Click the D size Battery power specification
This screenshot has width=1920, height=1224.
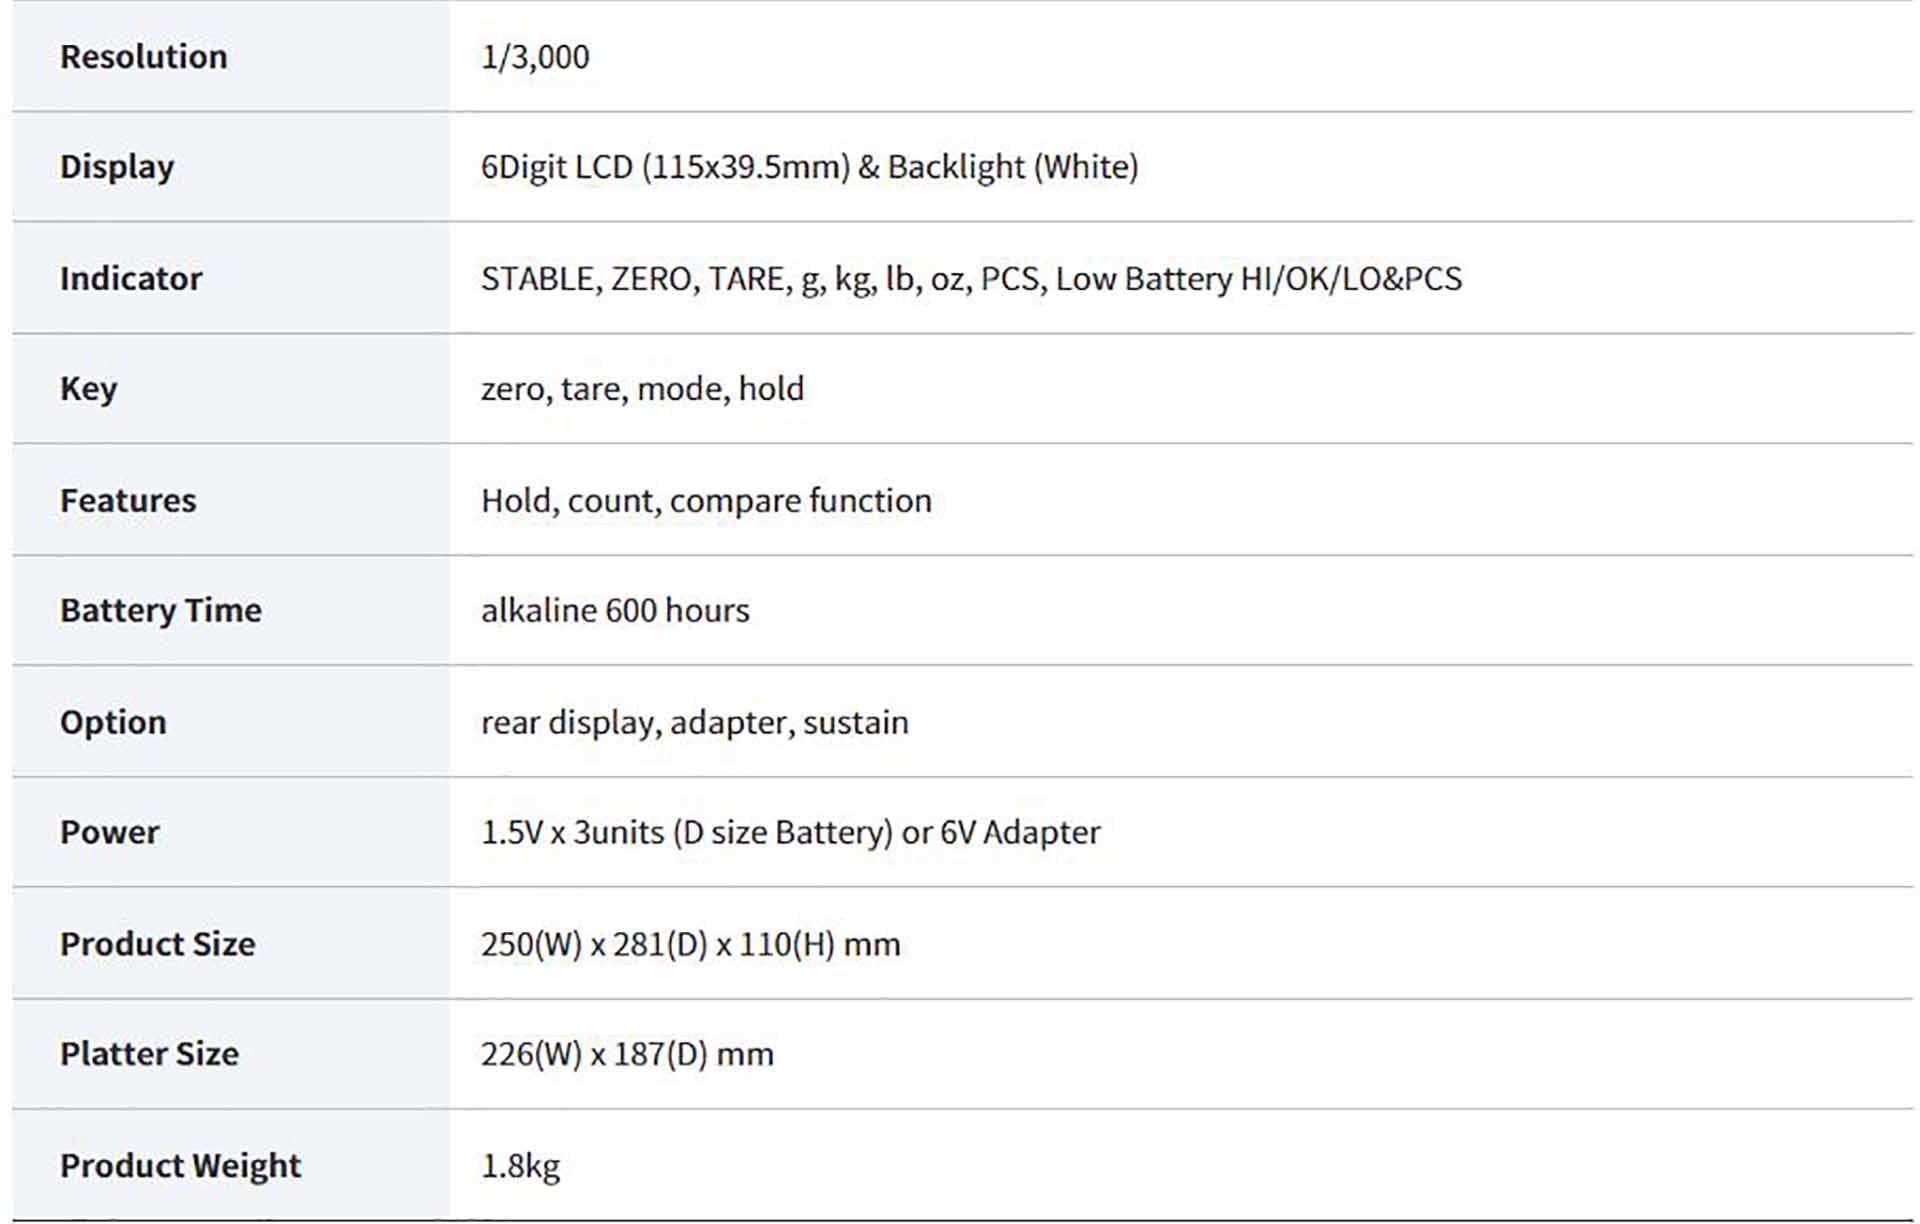click(790, 832)
